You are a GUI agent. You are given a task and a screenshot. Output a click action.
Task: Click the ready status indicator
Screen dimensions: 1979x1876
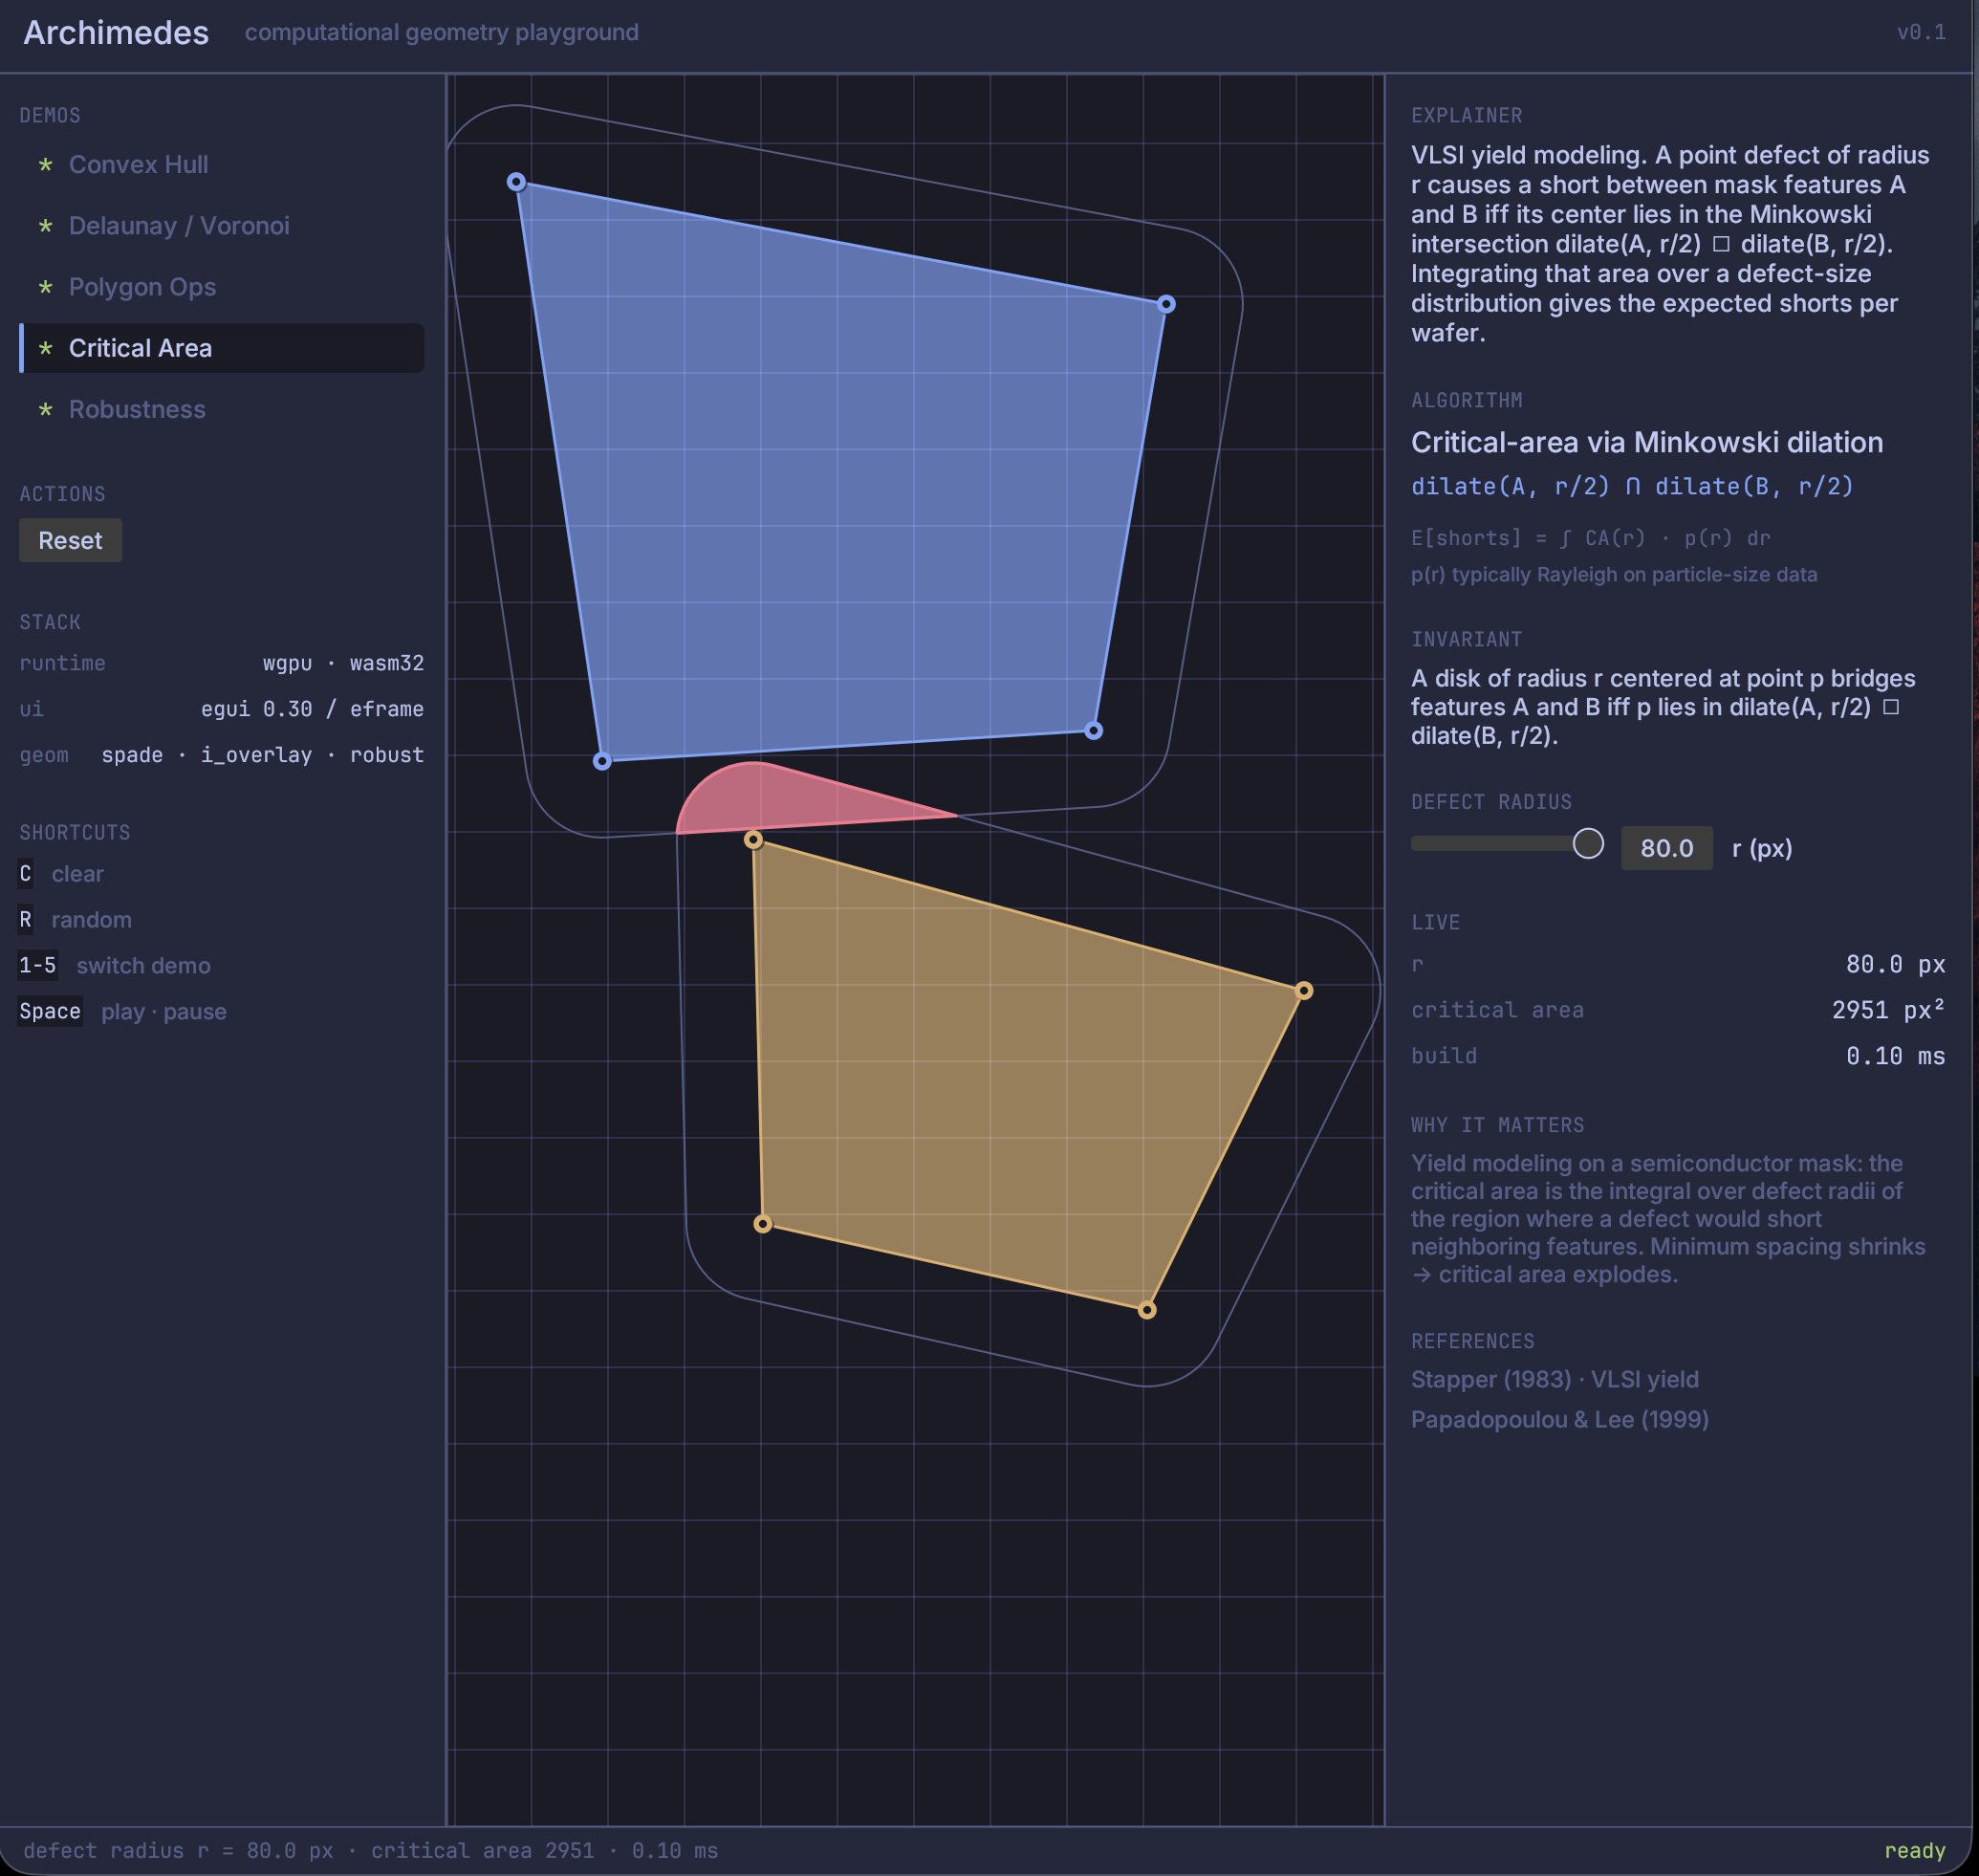[1915, 1851]
